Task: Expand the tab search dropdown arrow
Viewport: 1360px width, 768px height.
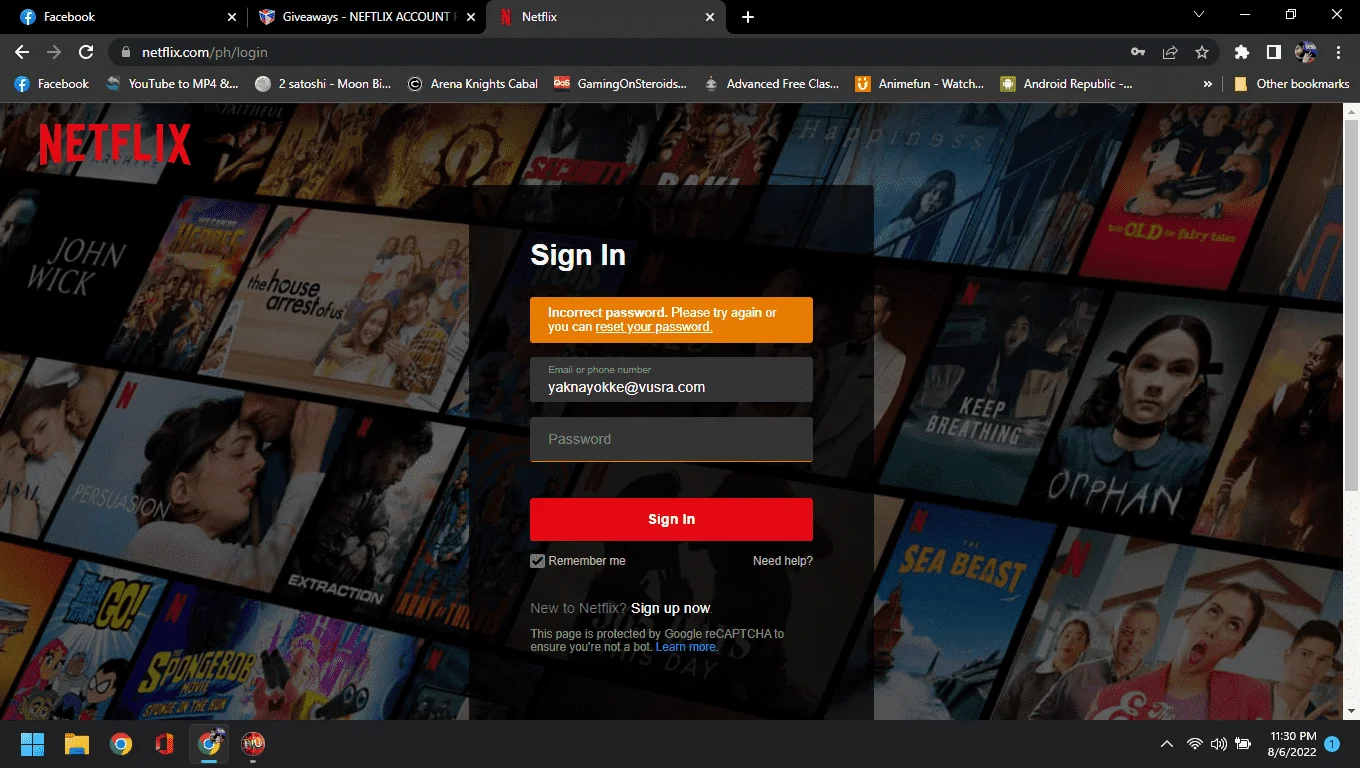Action: click(1200, 15)
